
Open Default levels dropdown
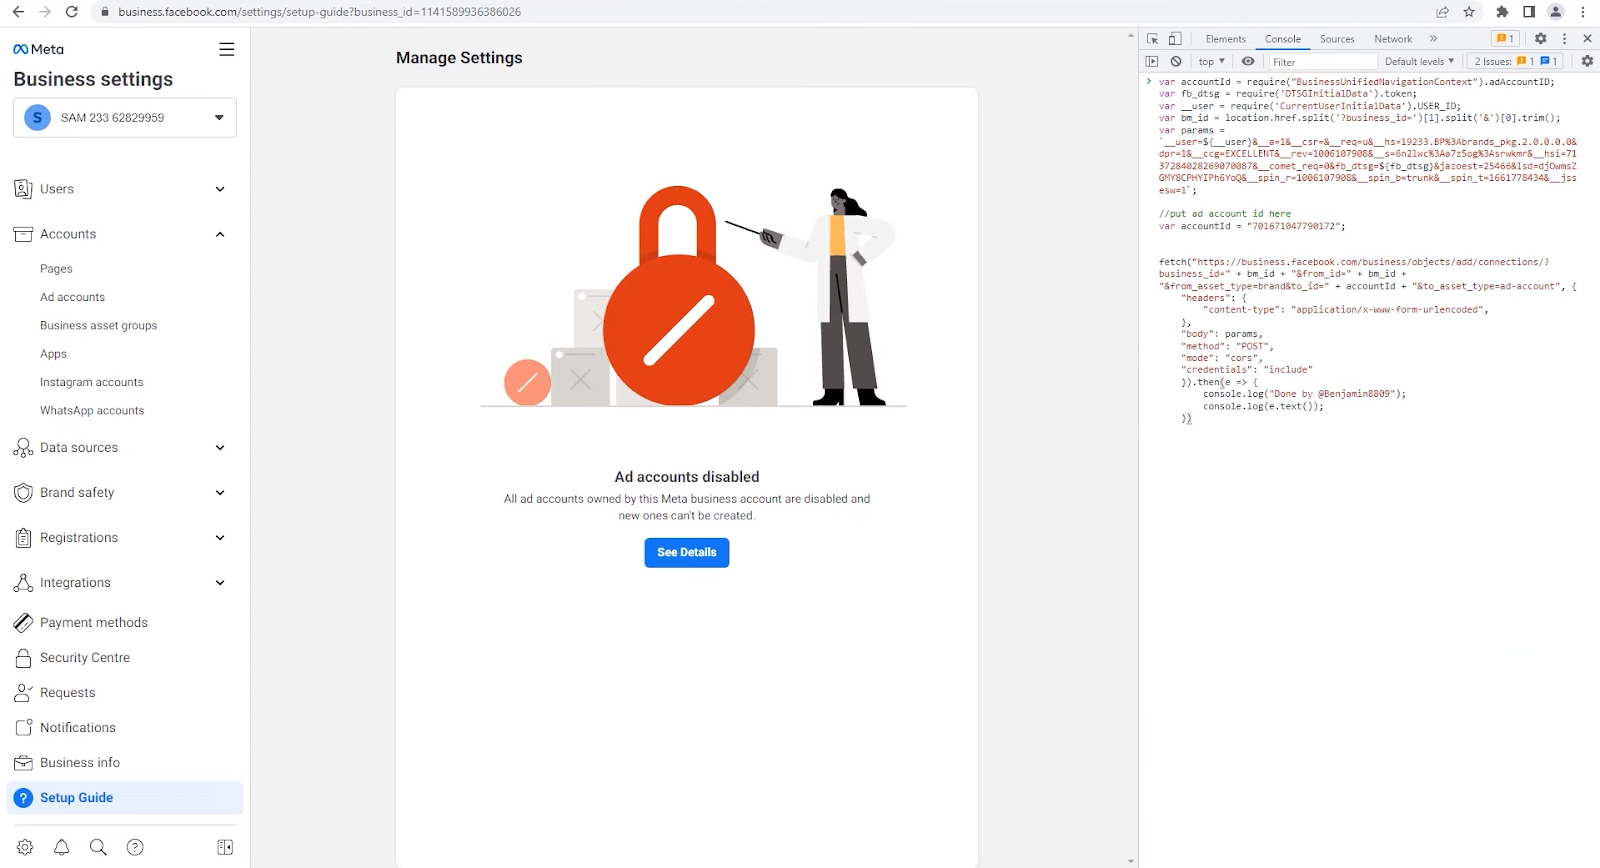point(1419,61)
